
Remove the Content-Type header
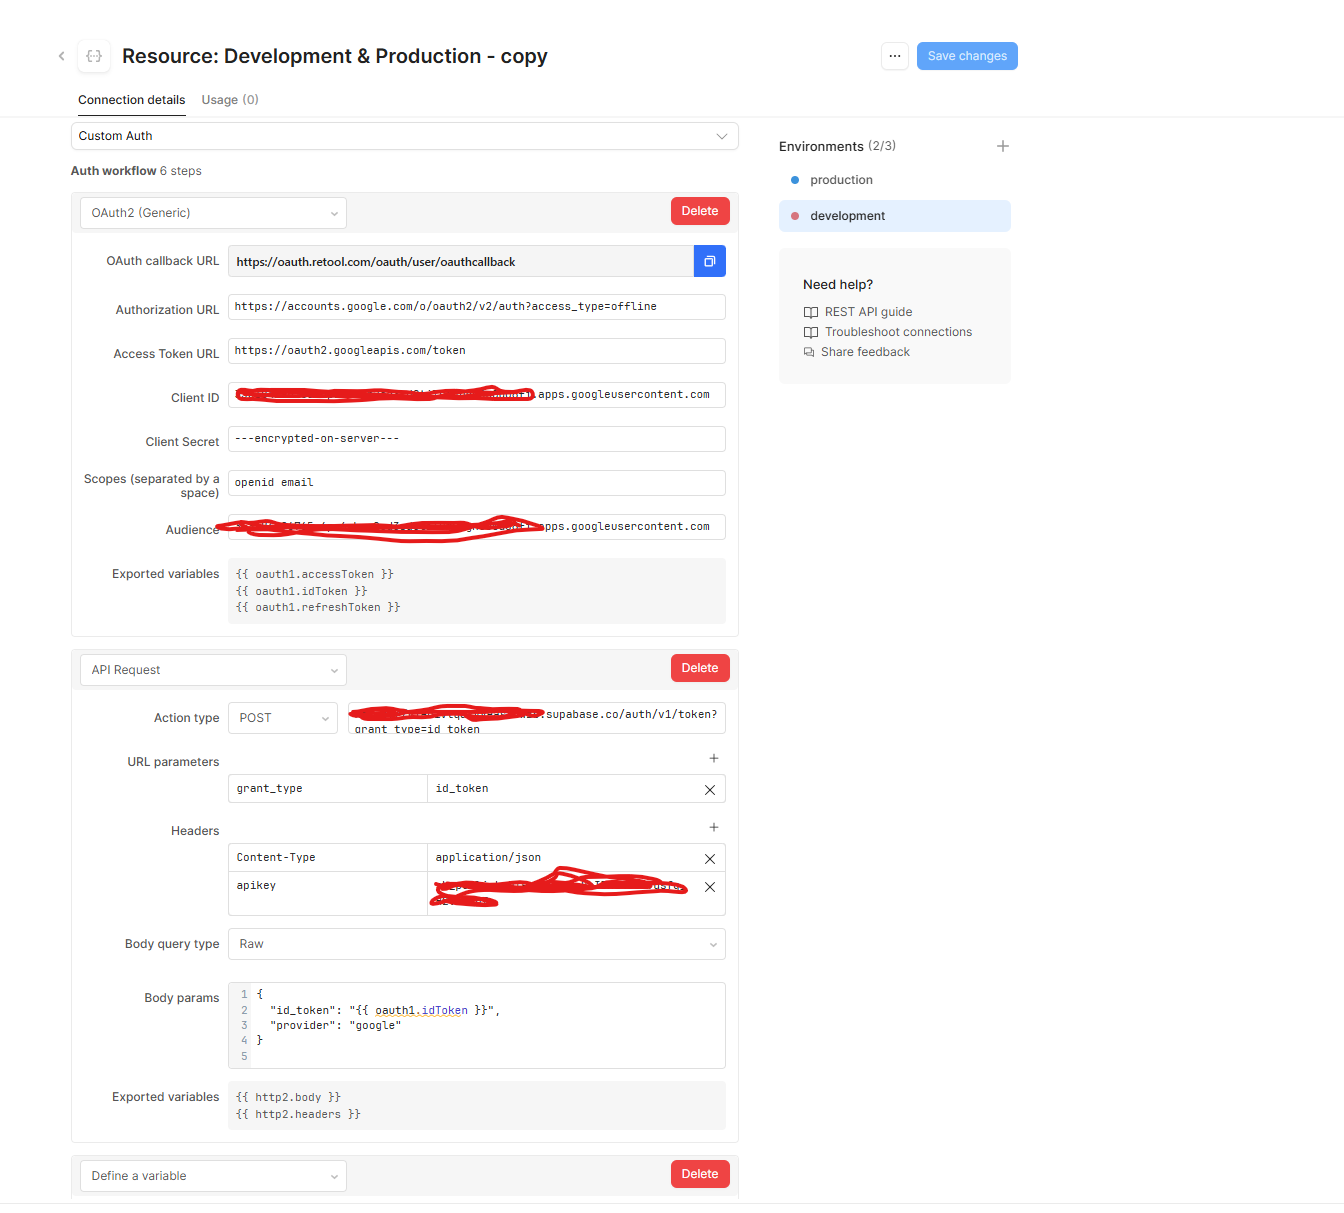pyautogui.click(x=709, y=859)
